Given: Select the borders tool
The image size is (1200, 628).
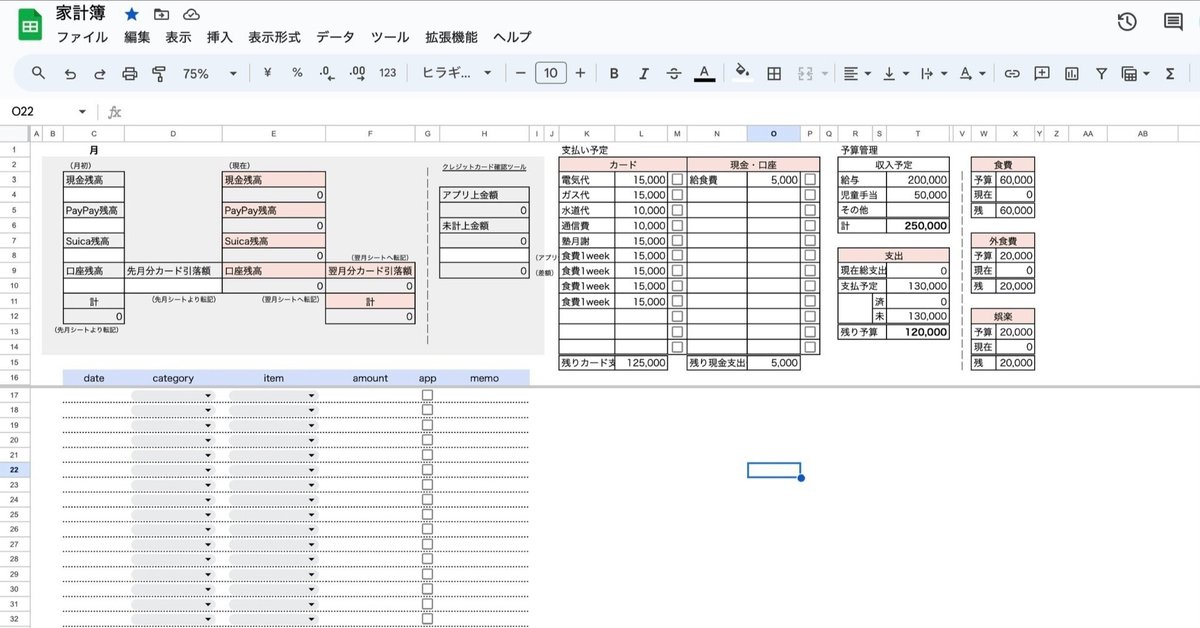Looking at the screenshot, I should pos(774,73).
